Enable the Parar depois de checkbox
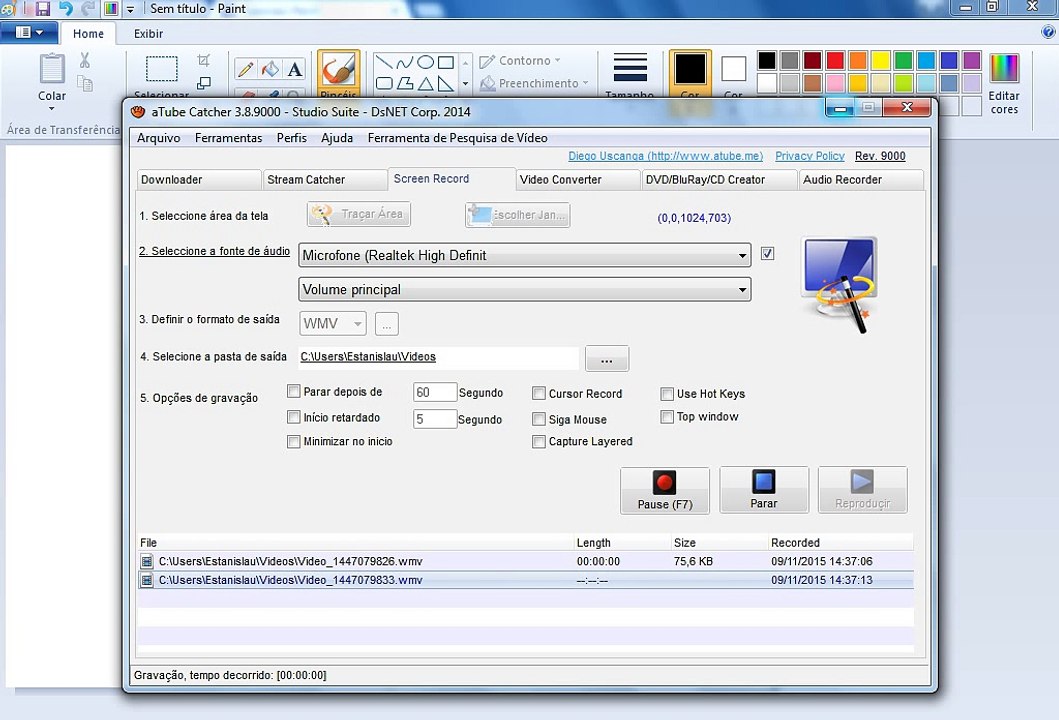This screenshot has width=1059, height=720. click(x=293, y=391)
